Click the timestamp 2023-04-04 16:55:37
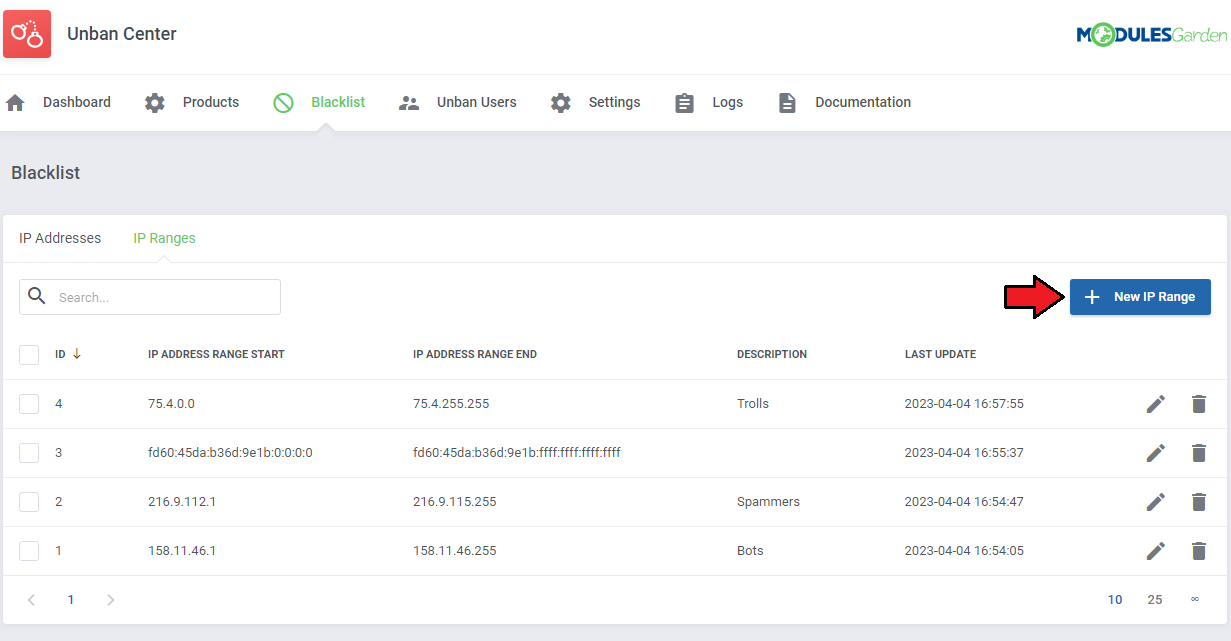The height and width of the screenshot is (641, 1231). pos(964,453)
